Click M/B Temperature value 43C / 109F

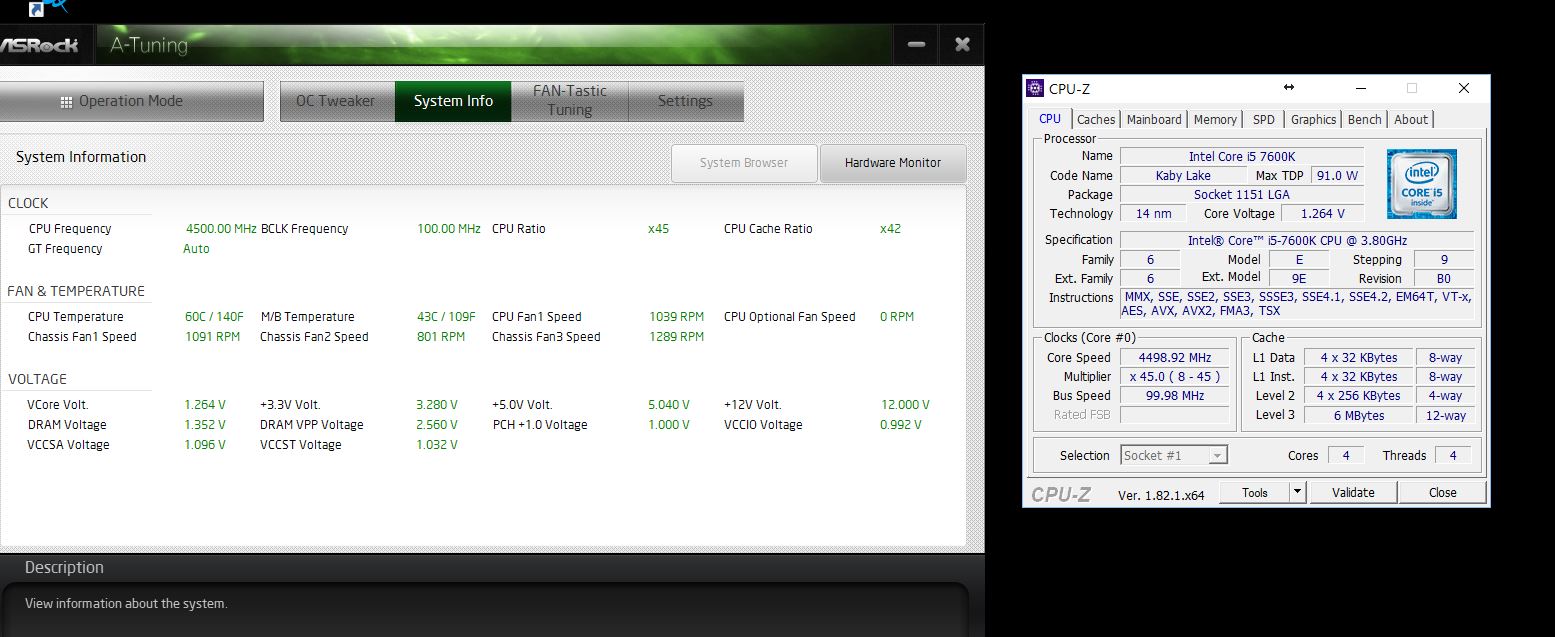point(446,316)
